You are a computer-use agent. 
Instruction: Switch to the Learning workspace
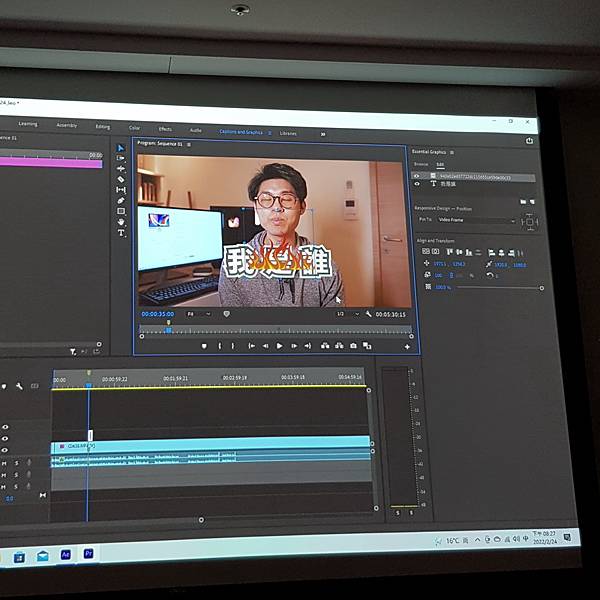tap(28, 124)
